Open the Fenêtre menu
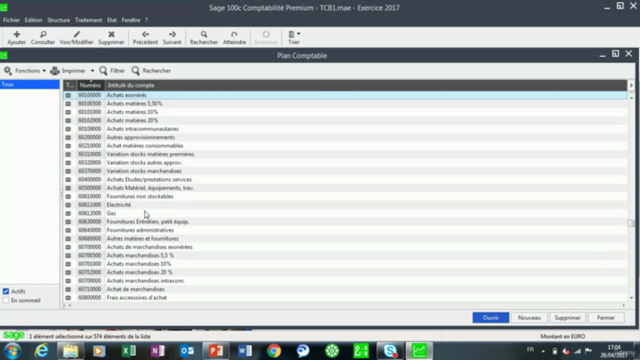The image size is (640, 360). [x=131, y=20]
